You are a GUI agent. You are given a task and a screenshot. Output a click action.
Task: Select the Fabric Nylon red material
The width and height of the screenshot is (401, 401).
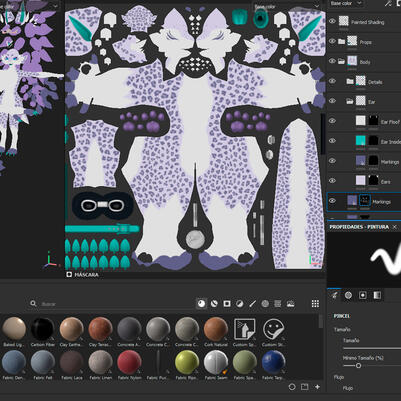click(129, 362)
